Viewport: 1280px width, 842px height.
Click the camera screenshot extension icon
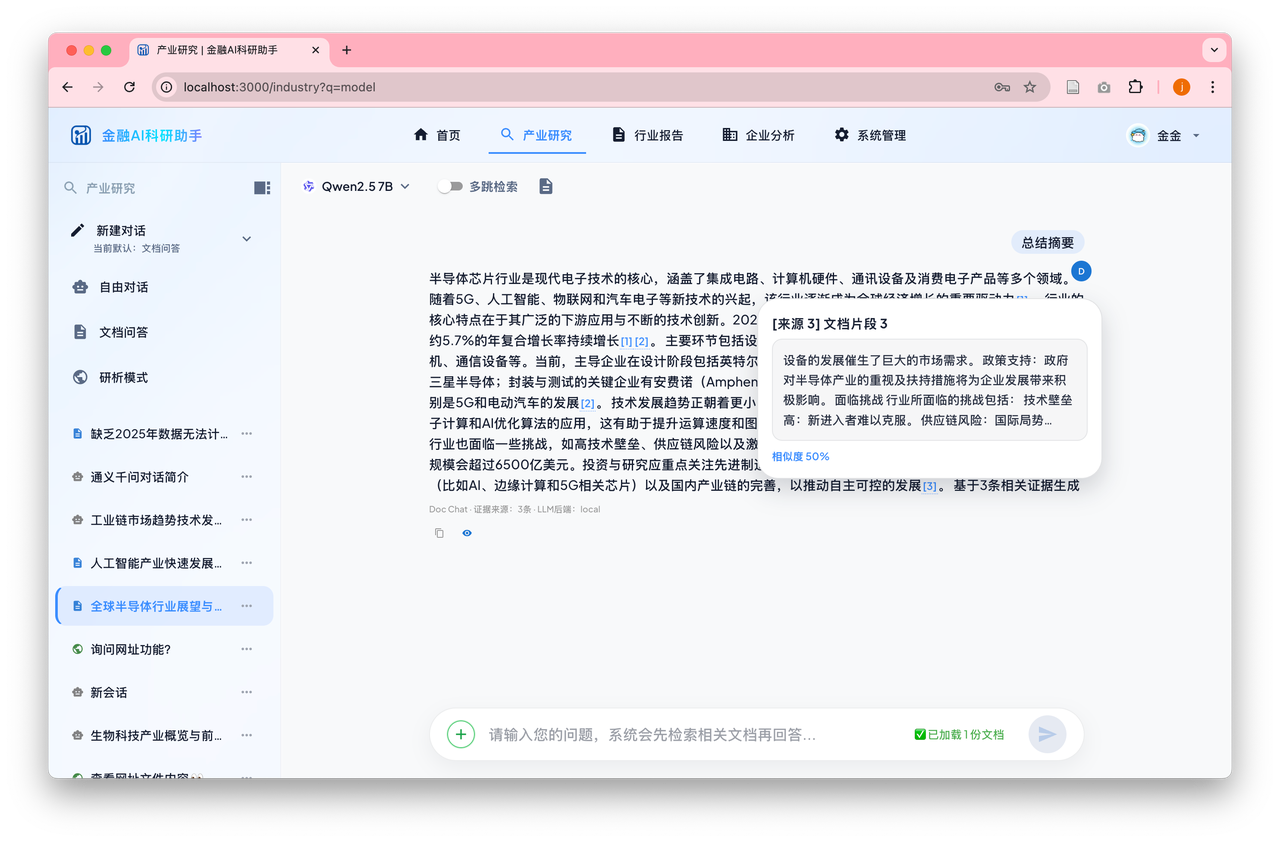pyautogui.click(x=1104, y=87)
